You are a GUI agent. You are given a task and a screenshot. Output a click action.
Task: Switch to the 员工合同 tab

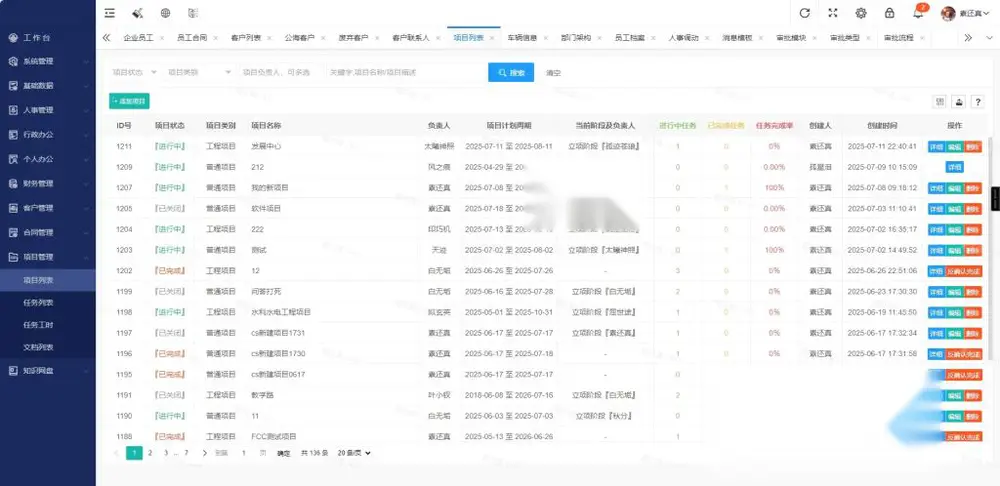[x=192, y=38]
